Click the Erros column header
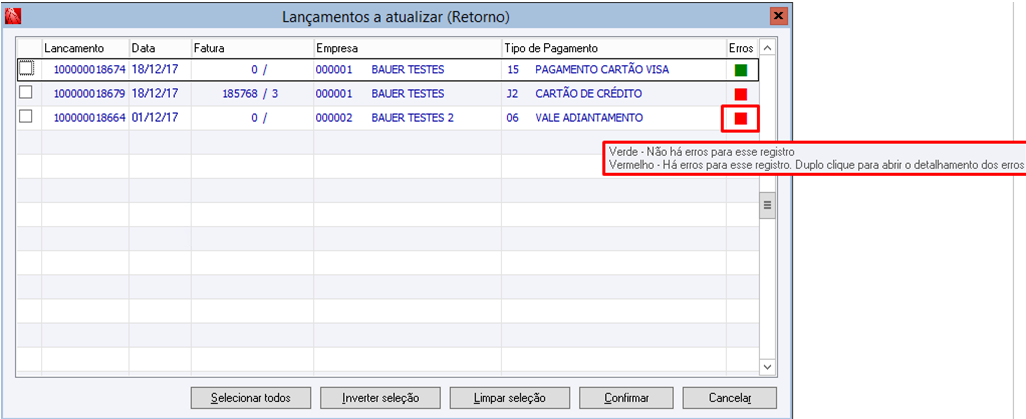The height and width of the screenshot is (419, 1026). [x=742, y=48]
